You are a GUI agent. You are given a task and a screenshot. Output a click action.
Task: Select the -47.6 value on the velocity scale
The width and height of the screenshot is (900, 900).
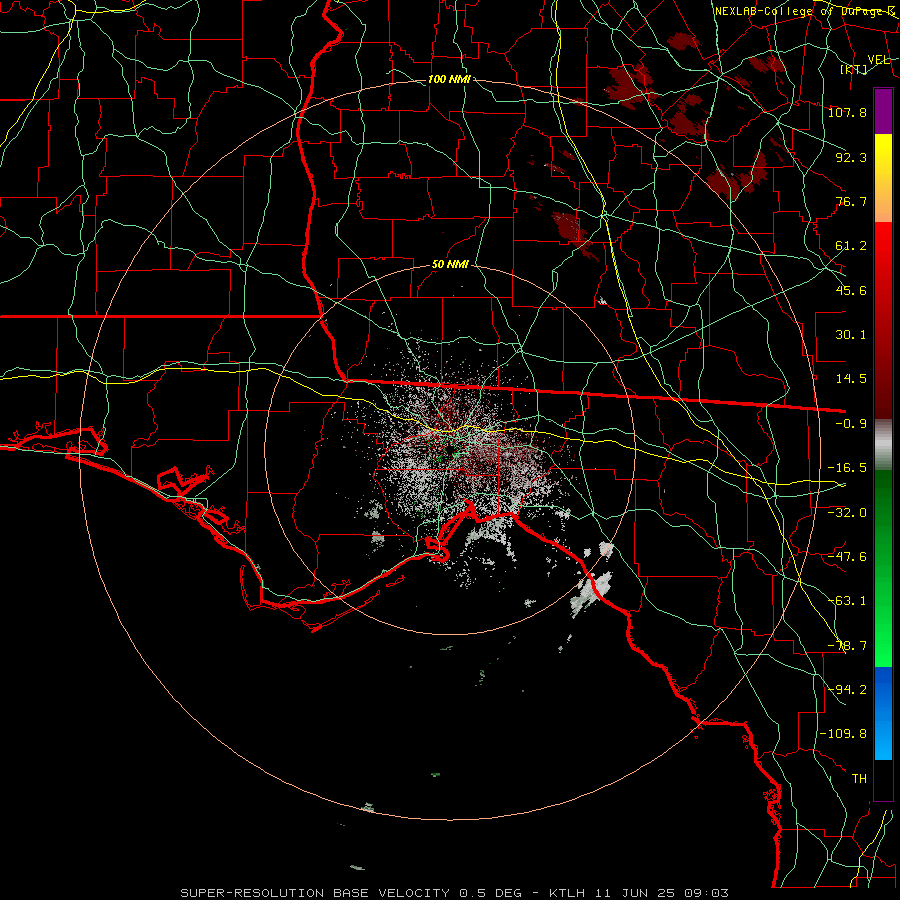848,557
